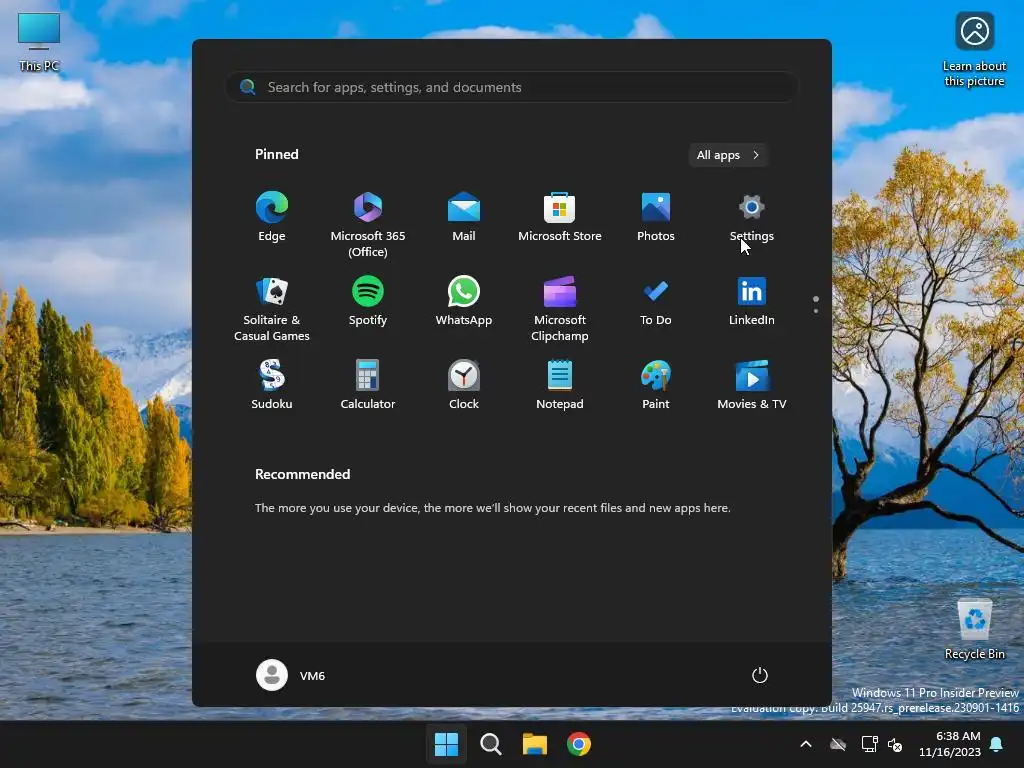Open the Clock app
Image resolution: width=1024 pixels, height=768 pixels.
tap(464, 385)
